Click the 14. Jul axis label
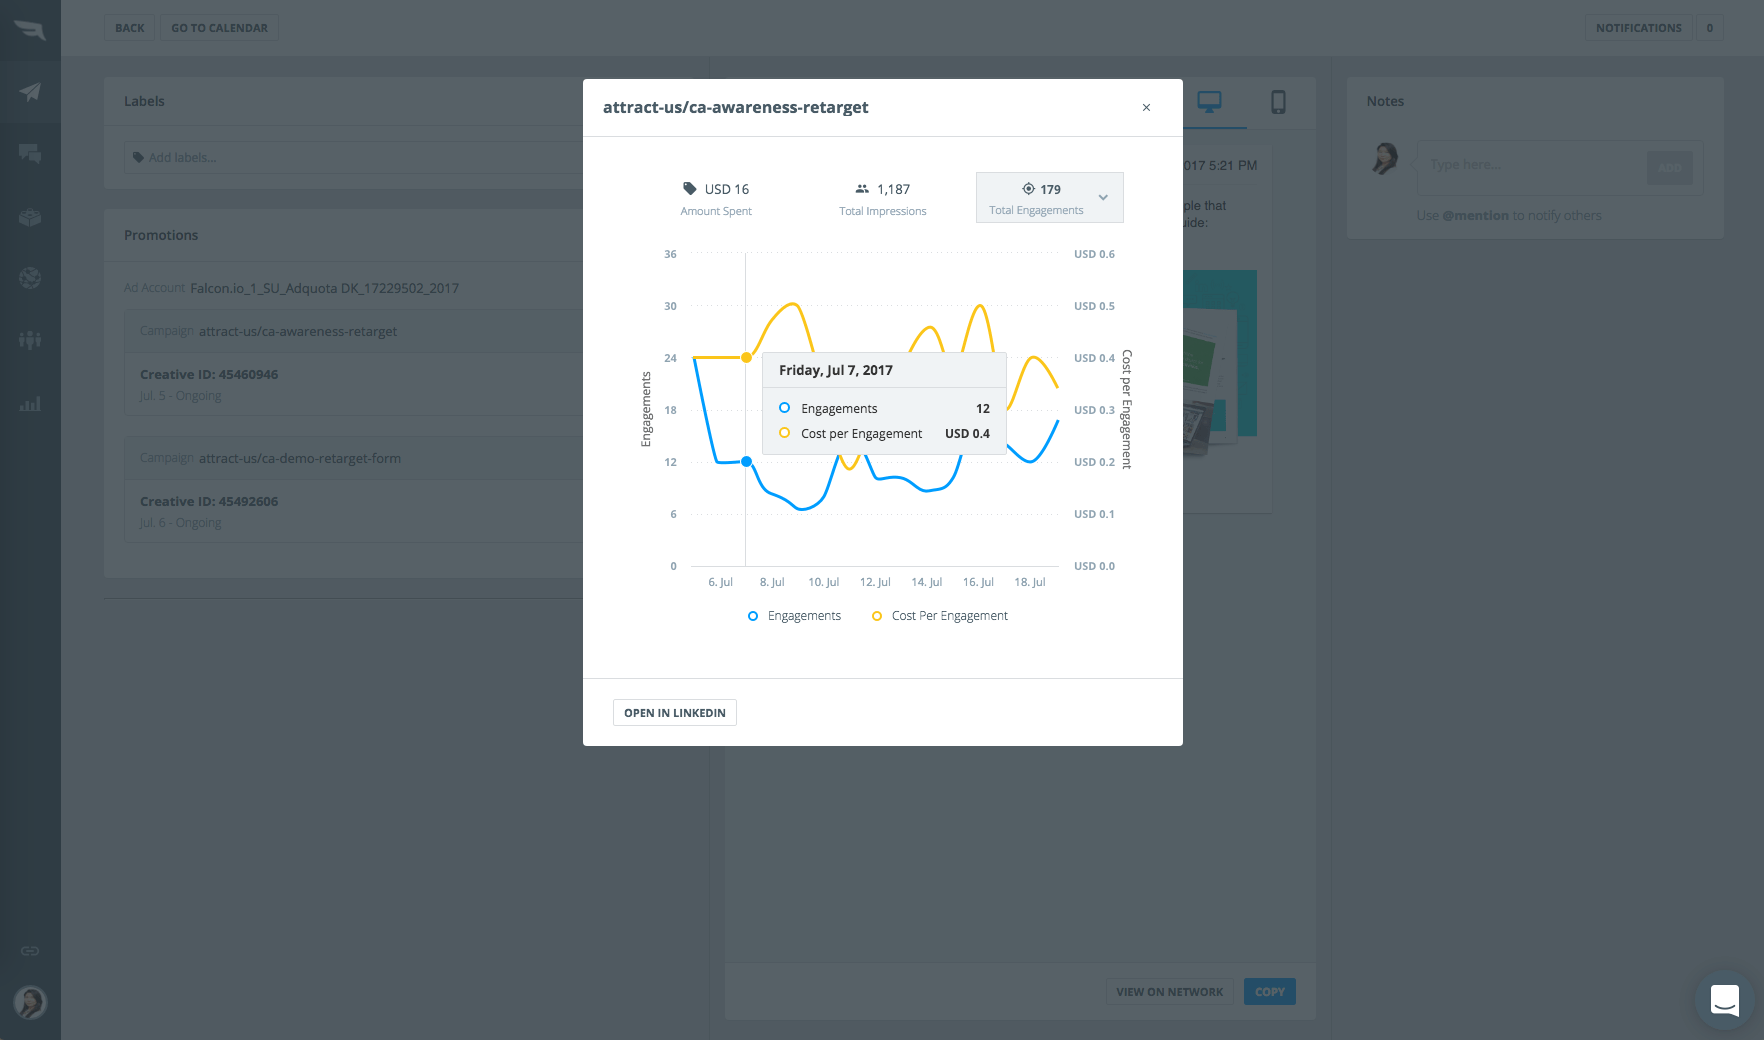Viewport: 1764px width, 1040px height. tap(926, 582)
